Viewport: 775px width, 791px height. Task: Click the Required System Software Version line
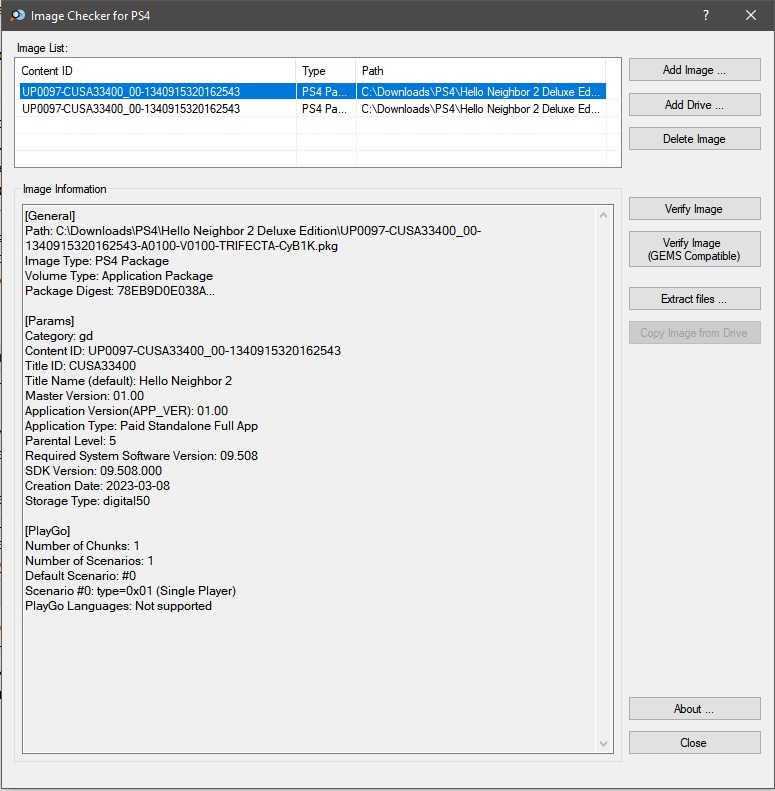coord(141,456)
